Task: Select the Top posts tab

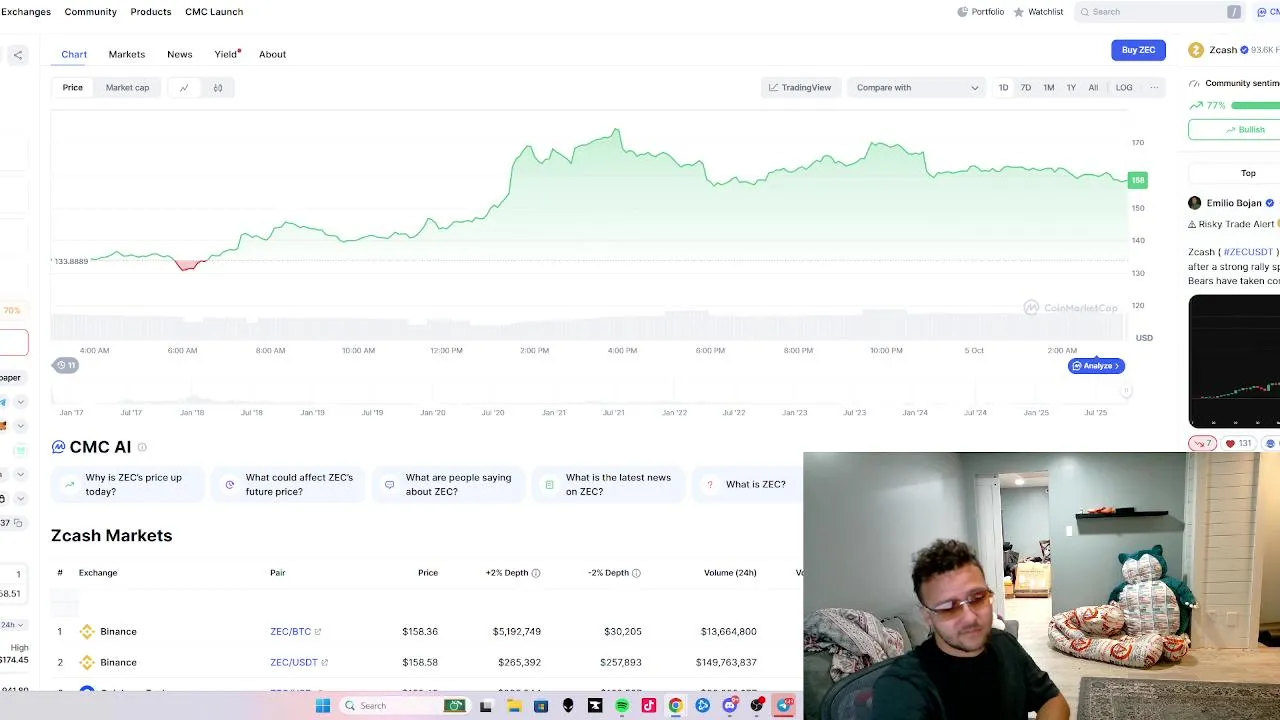Action: [x=1248, y=173]
